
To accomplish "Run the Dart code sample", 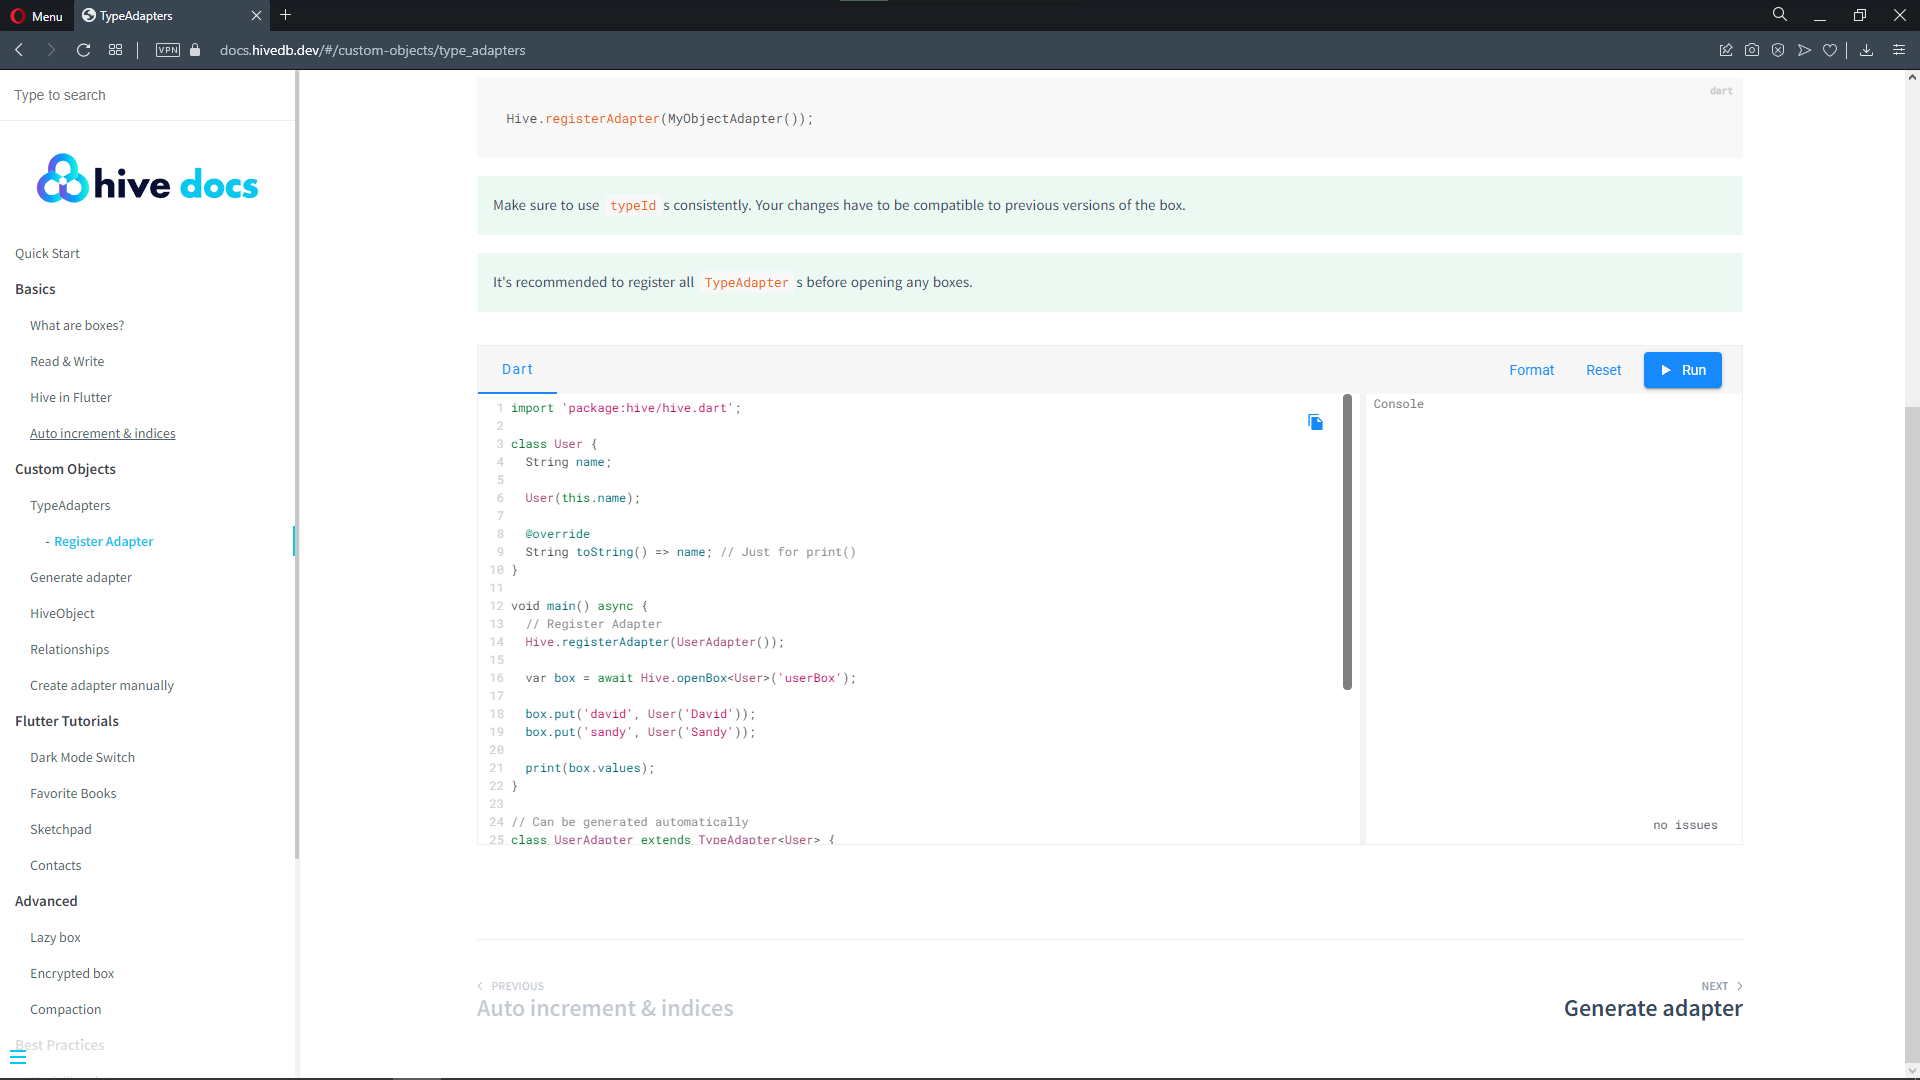I will pyautogui.click(x=1682, y=370).
